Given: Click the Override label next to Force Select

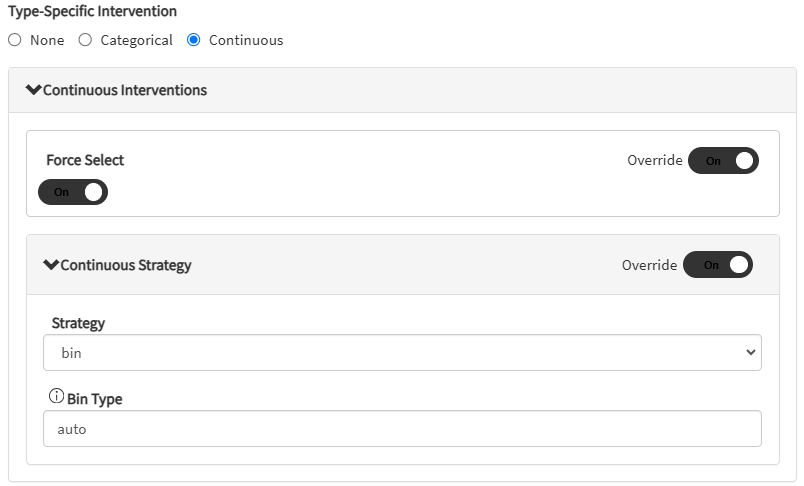Looking at the screenshot, I should pos(654,161).
